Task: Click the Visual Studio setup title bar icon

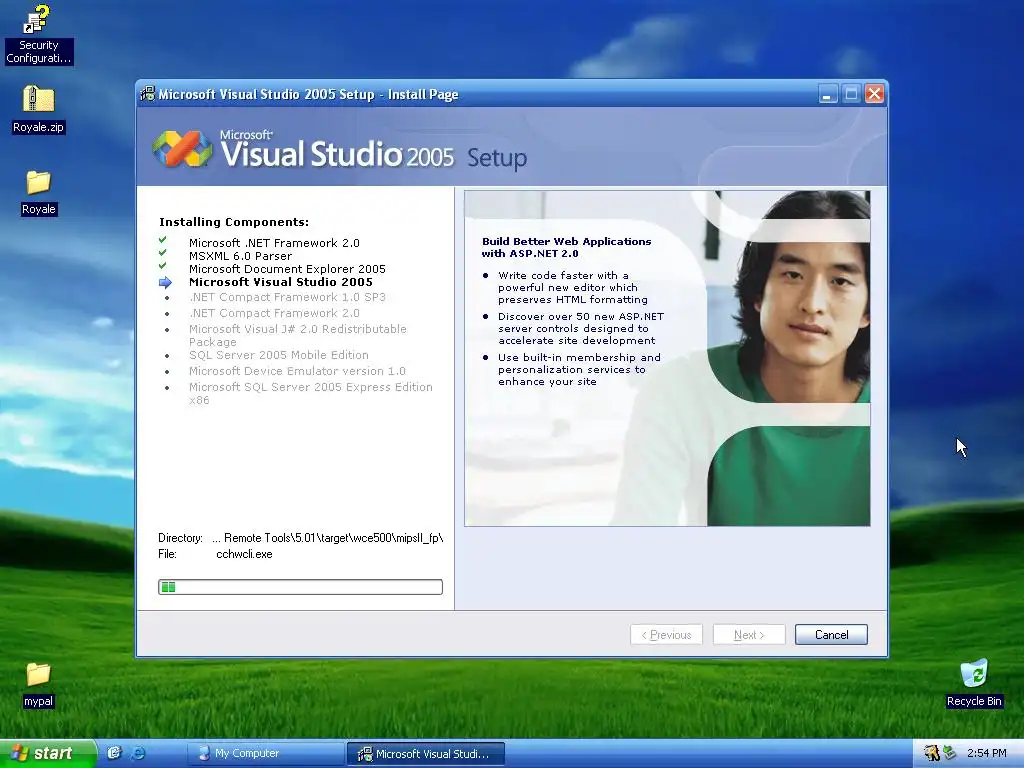Action: tap(148, 94)
